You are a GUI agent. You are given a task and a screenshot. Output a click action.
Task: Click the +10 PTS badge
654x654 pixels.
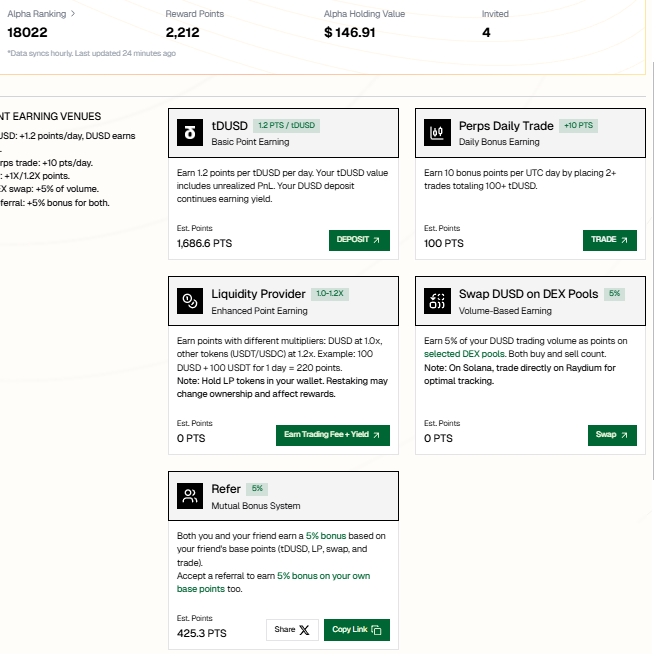point(579,126)
